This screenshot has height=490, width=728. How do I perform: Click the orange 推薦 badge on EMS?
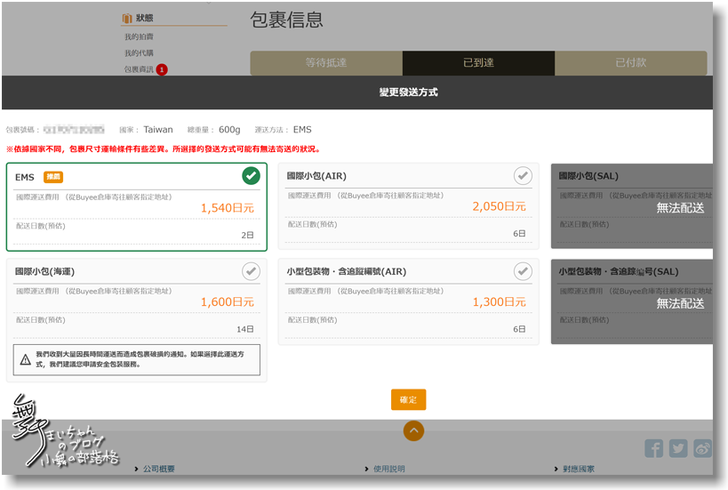53,176
